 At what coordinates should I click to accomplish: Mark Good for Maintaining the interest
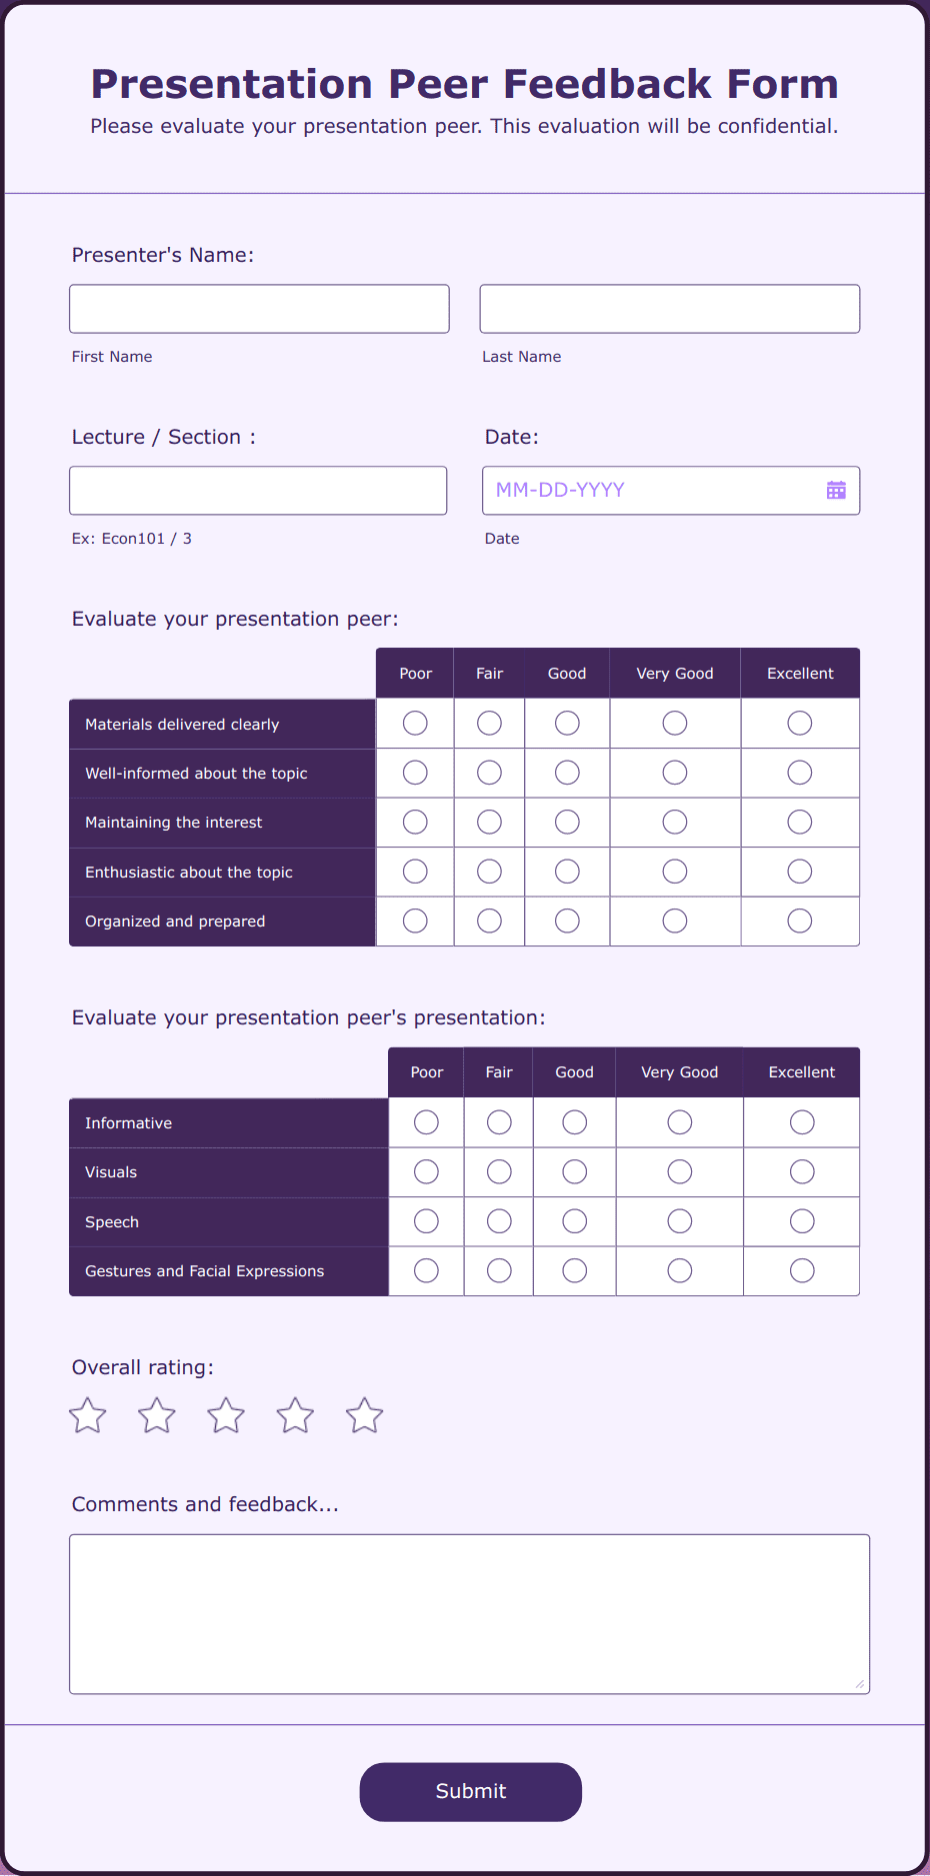coord(566,821)
